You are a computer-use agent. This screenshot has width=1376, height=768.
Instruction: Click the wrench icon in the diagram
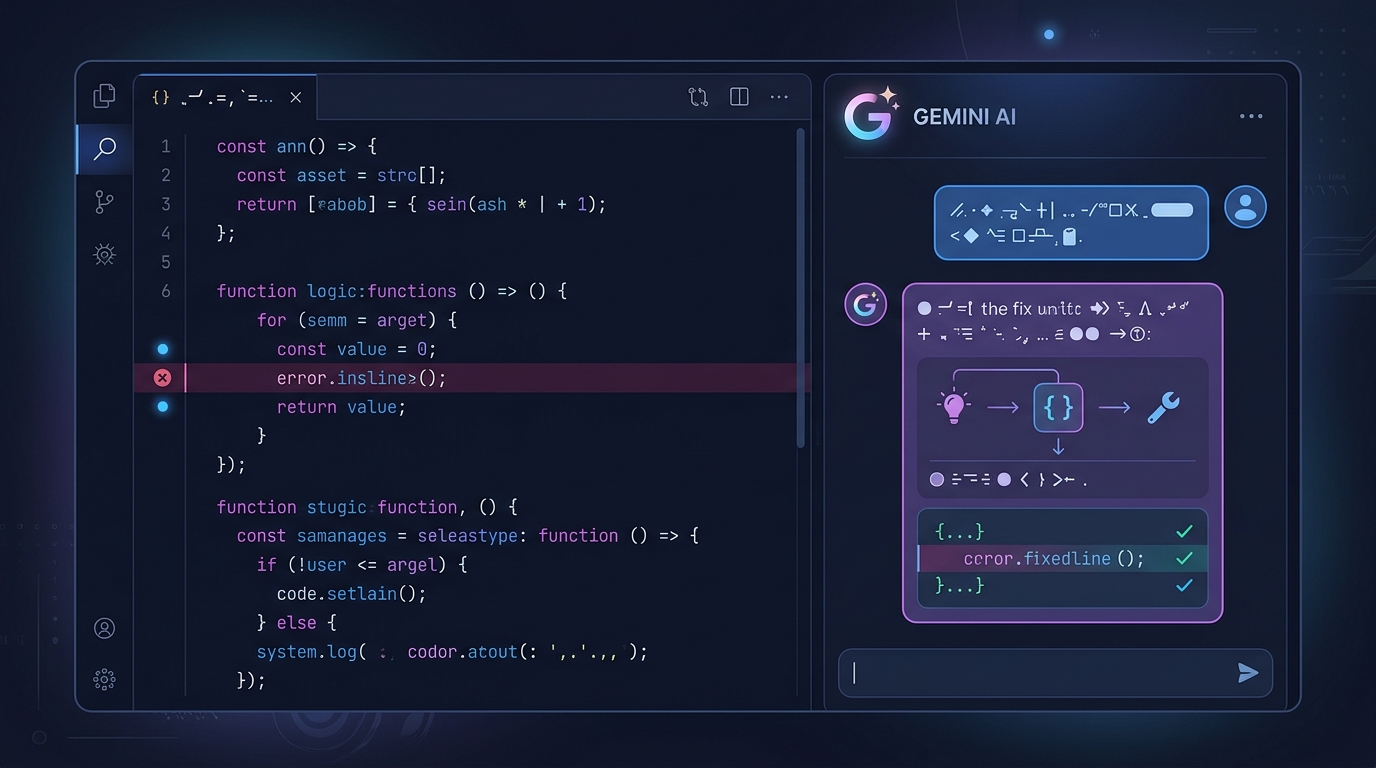(1162, 407)
